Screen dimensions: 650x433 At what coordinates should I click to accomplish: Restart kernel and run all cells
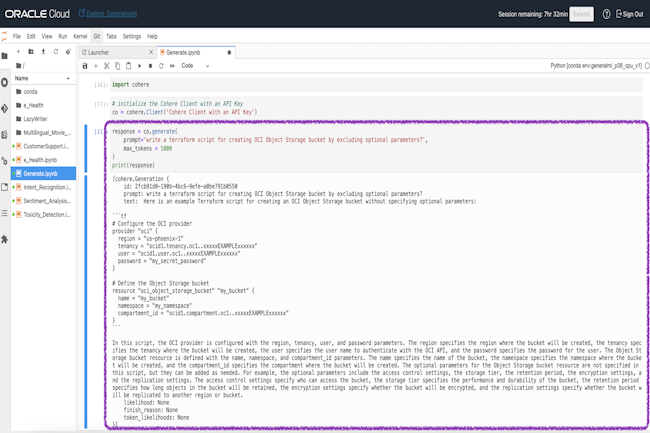tap(172, 66)
